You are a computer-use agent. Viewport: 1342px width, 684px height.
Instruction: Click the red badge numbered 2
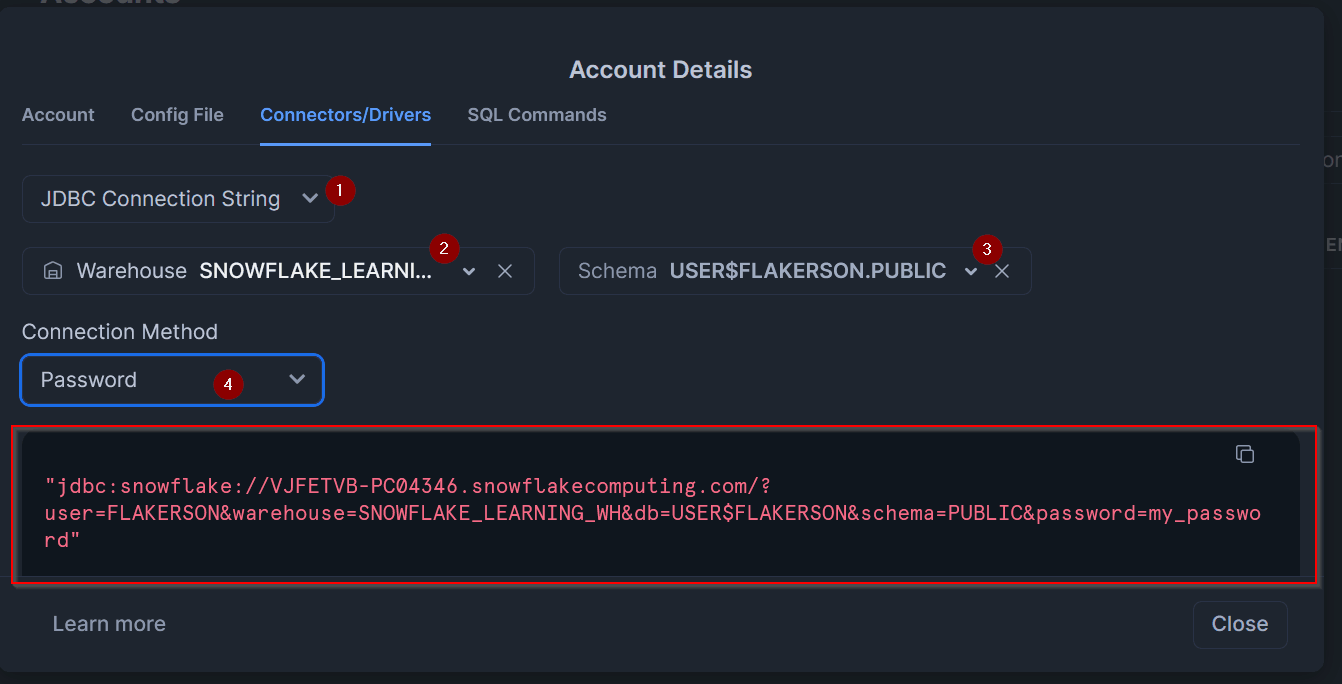(x=444, y=248)
